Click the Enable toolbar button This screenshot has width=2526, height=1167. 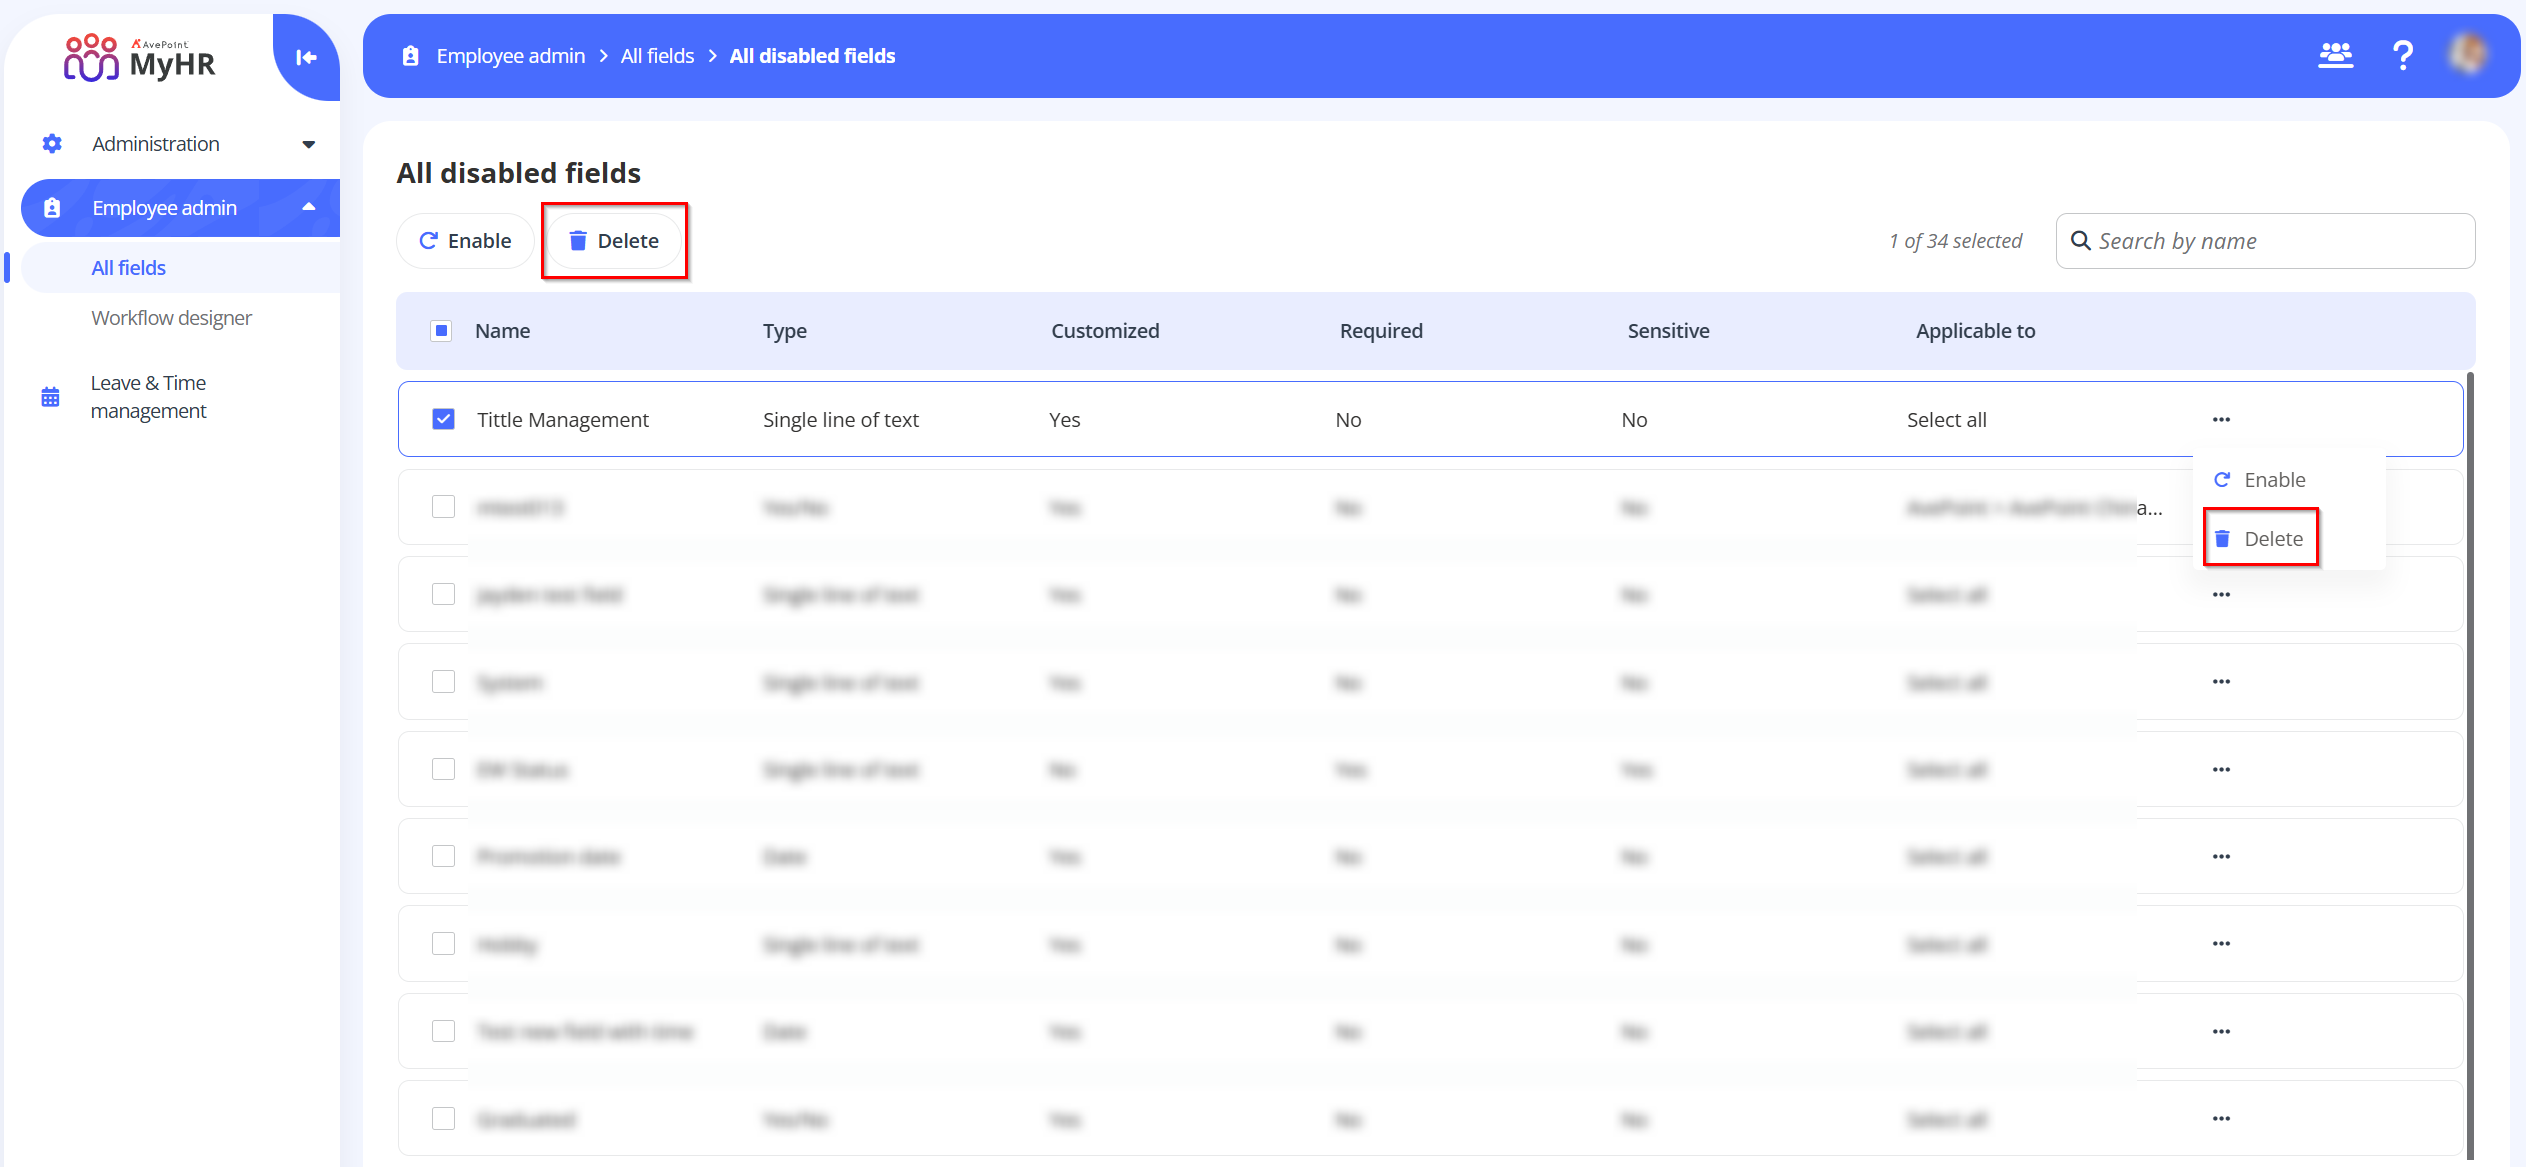click(x=465, y=241)
